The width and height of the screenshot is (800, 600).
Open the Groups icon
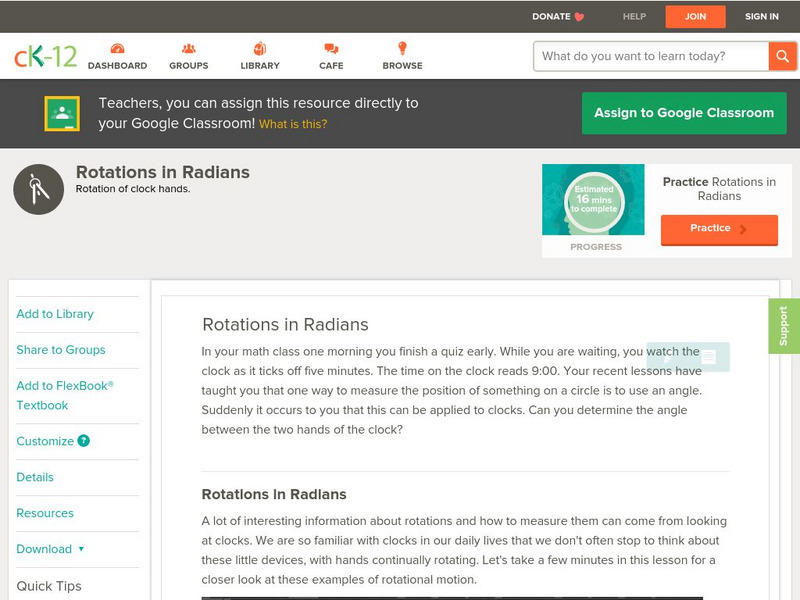[x=188, y=49]
